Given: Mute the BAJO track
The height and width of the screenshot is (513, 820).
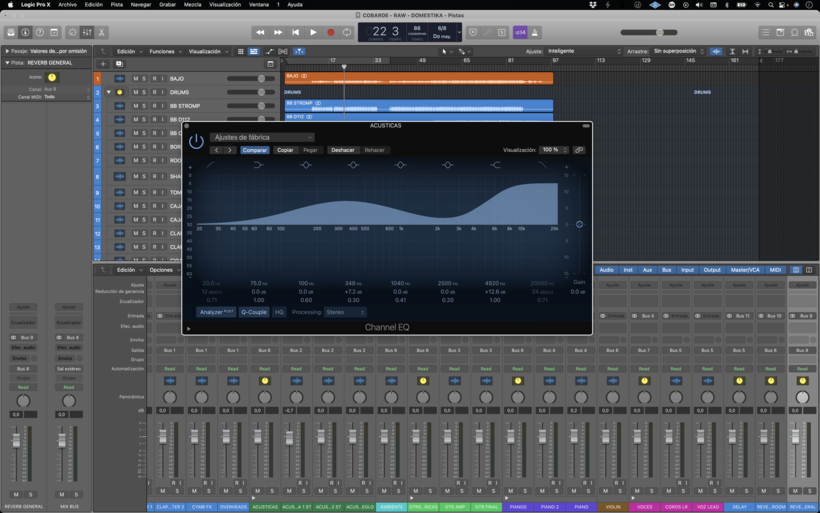Looking at the screenshot, I should (135, 78).
